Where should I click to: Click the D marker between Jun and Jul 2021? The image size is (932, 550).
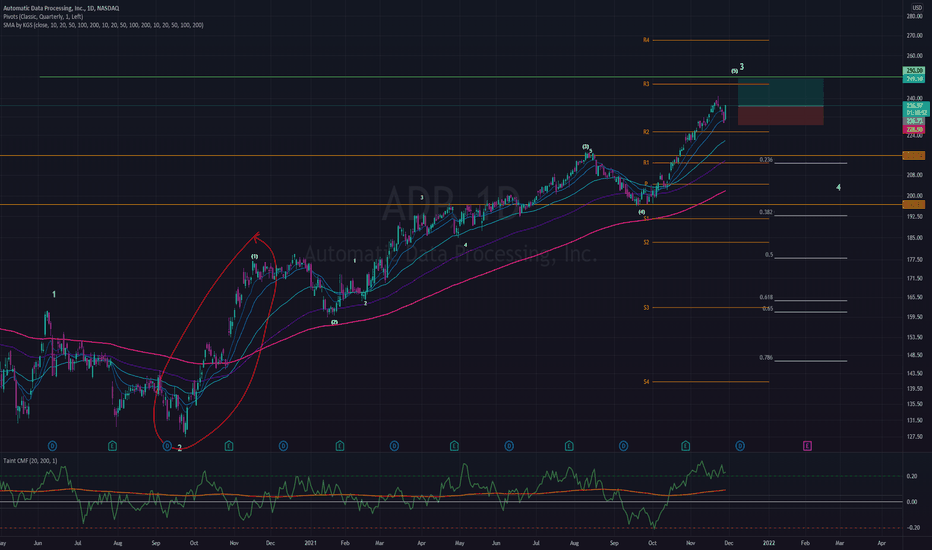(509, 445)
